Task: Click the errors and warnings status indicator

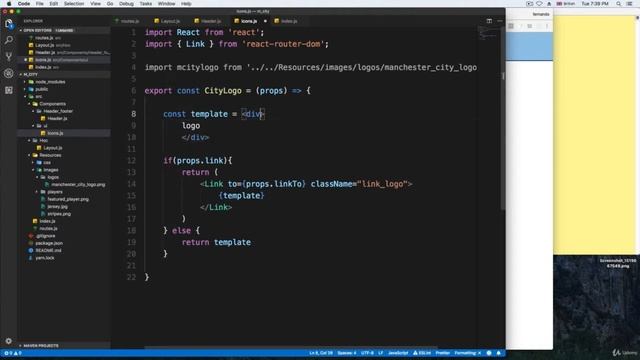Action: point(13,353)
